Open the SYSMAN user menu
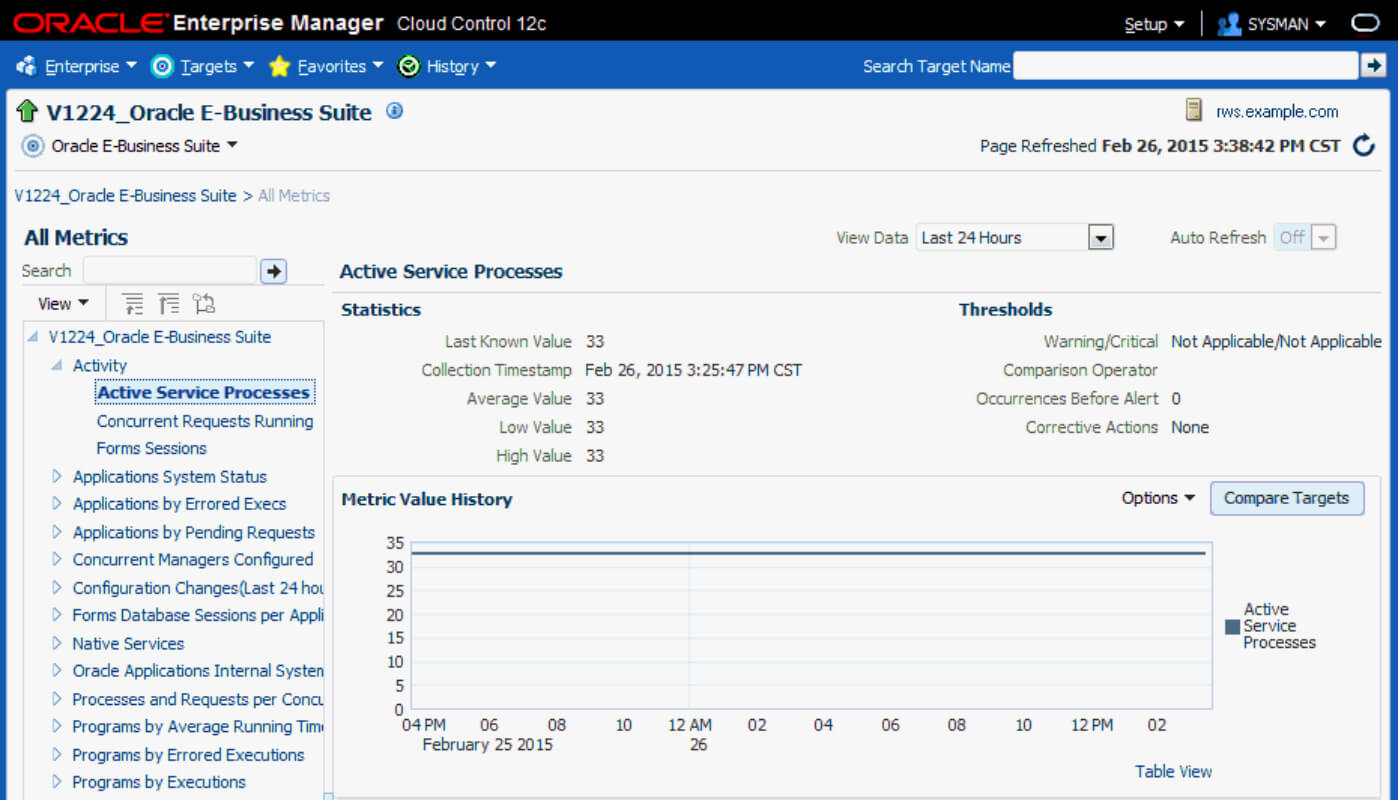The height and width of the screenshot is (800, 1398). click(1287, 24)
